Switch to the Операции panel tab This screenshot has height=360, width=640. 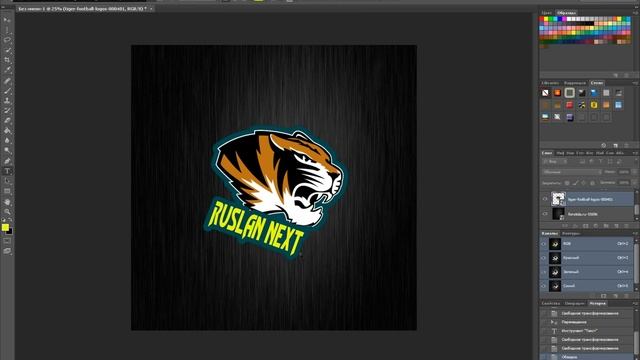[575, 303]
